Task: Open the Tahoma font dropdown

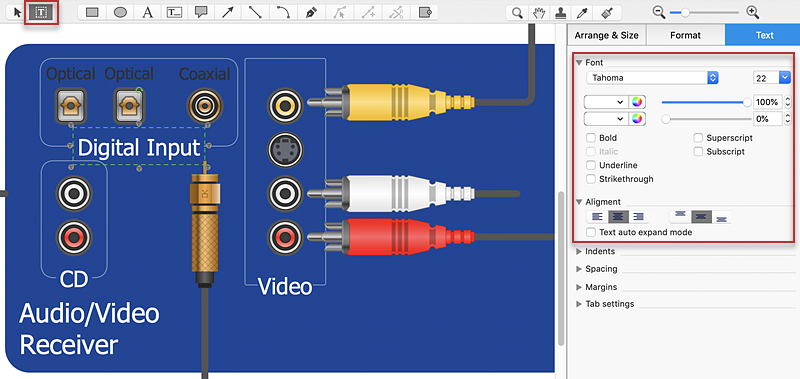Action: (653, 78)
